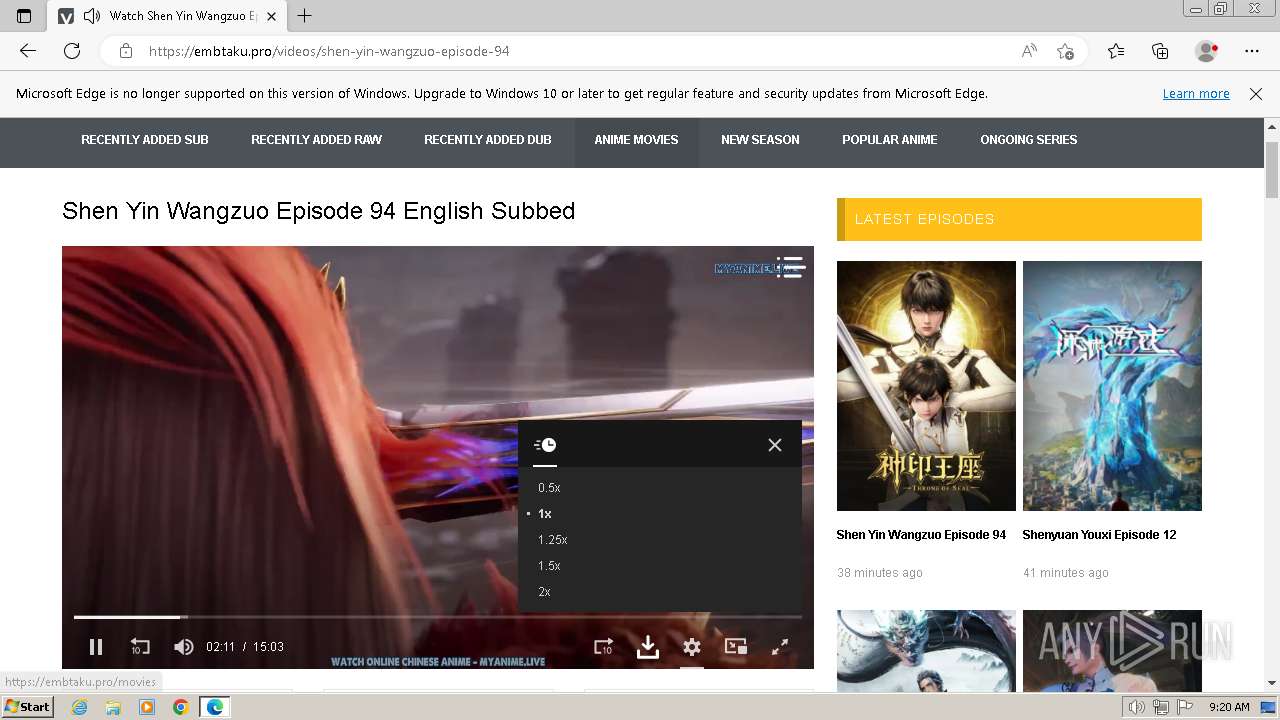Click the taskbar clock
The width and height of the screenshot is (1280, 720).
pyautogui.click(x=1229, y=707)
